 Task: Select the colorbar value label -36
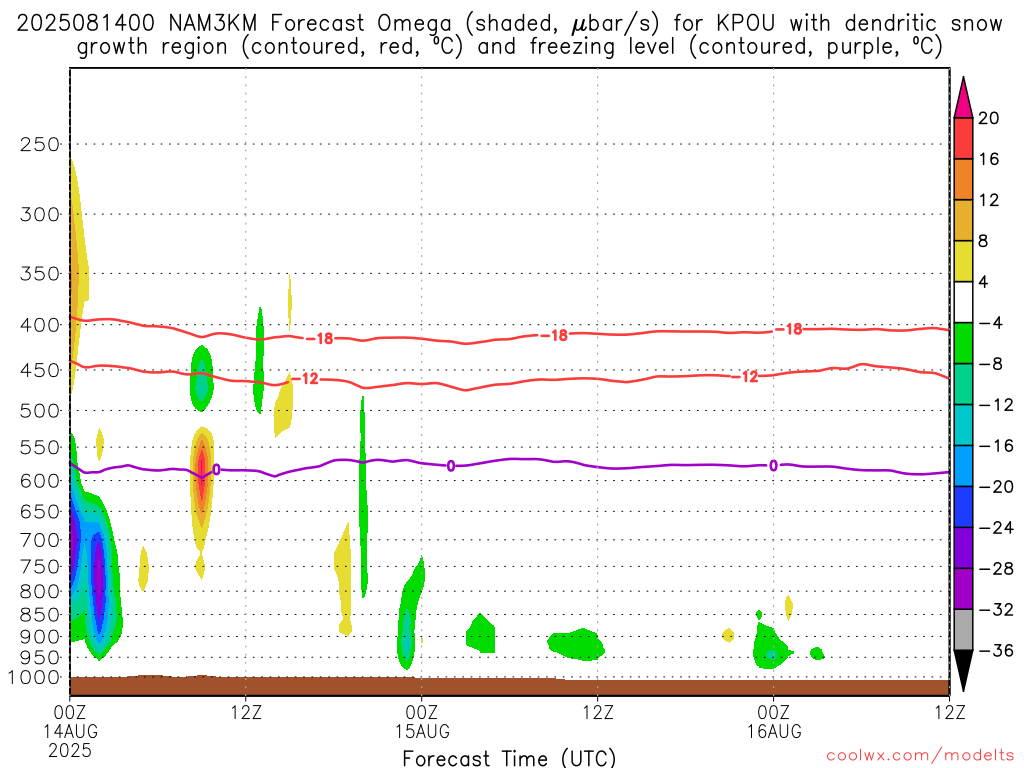[x=997, y=650]
